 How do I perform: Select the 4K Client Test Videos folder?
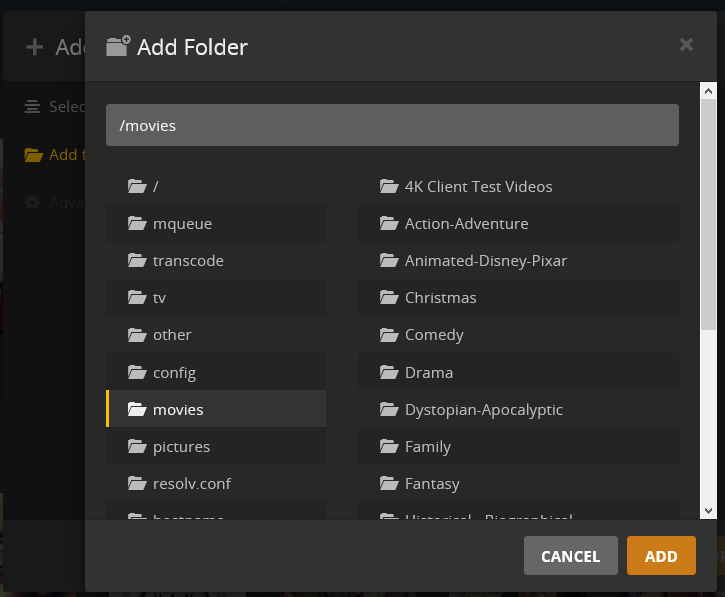pyautogui.click(x=518, y=186)
